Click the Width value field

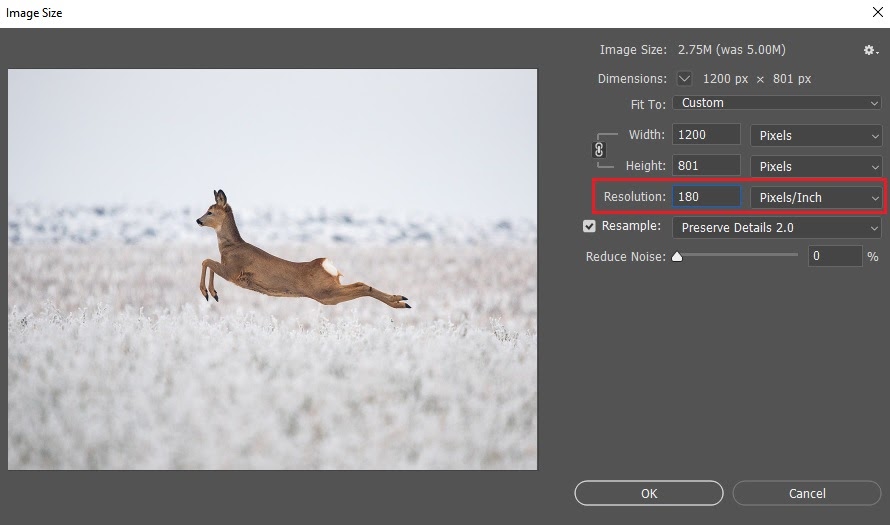pyautogui.click(x=706, y=135)
